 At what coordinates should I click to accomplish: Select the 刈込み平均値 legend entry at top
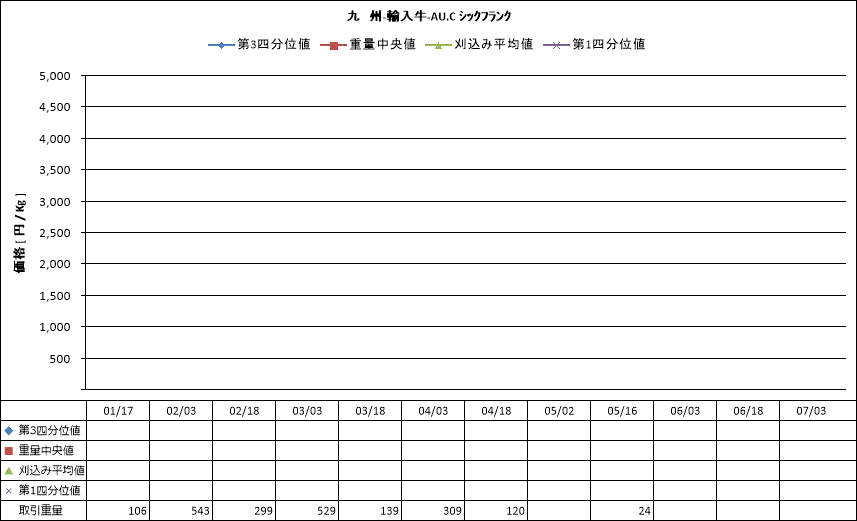point(479,44)
